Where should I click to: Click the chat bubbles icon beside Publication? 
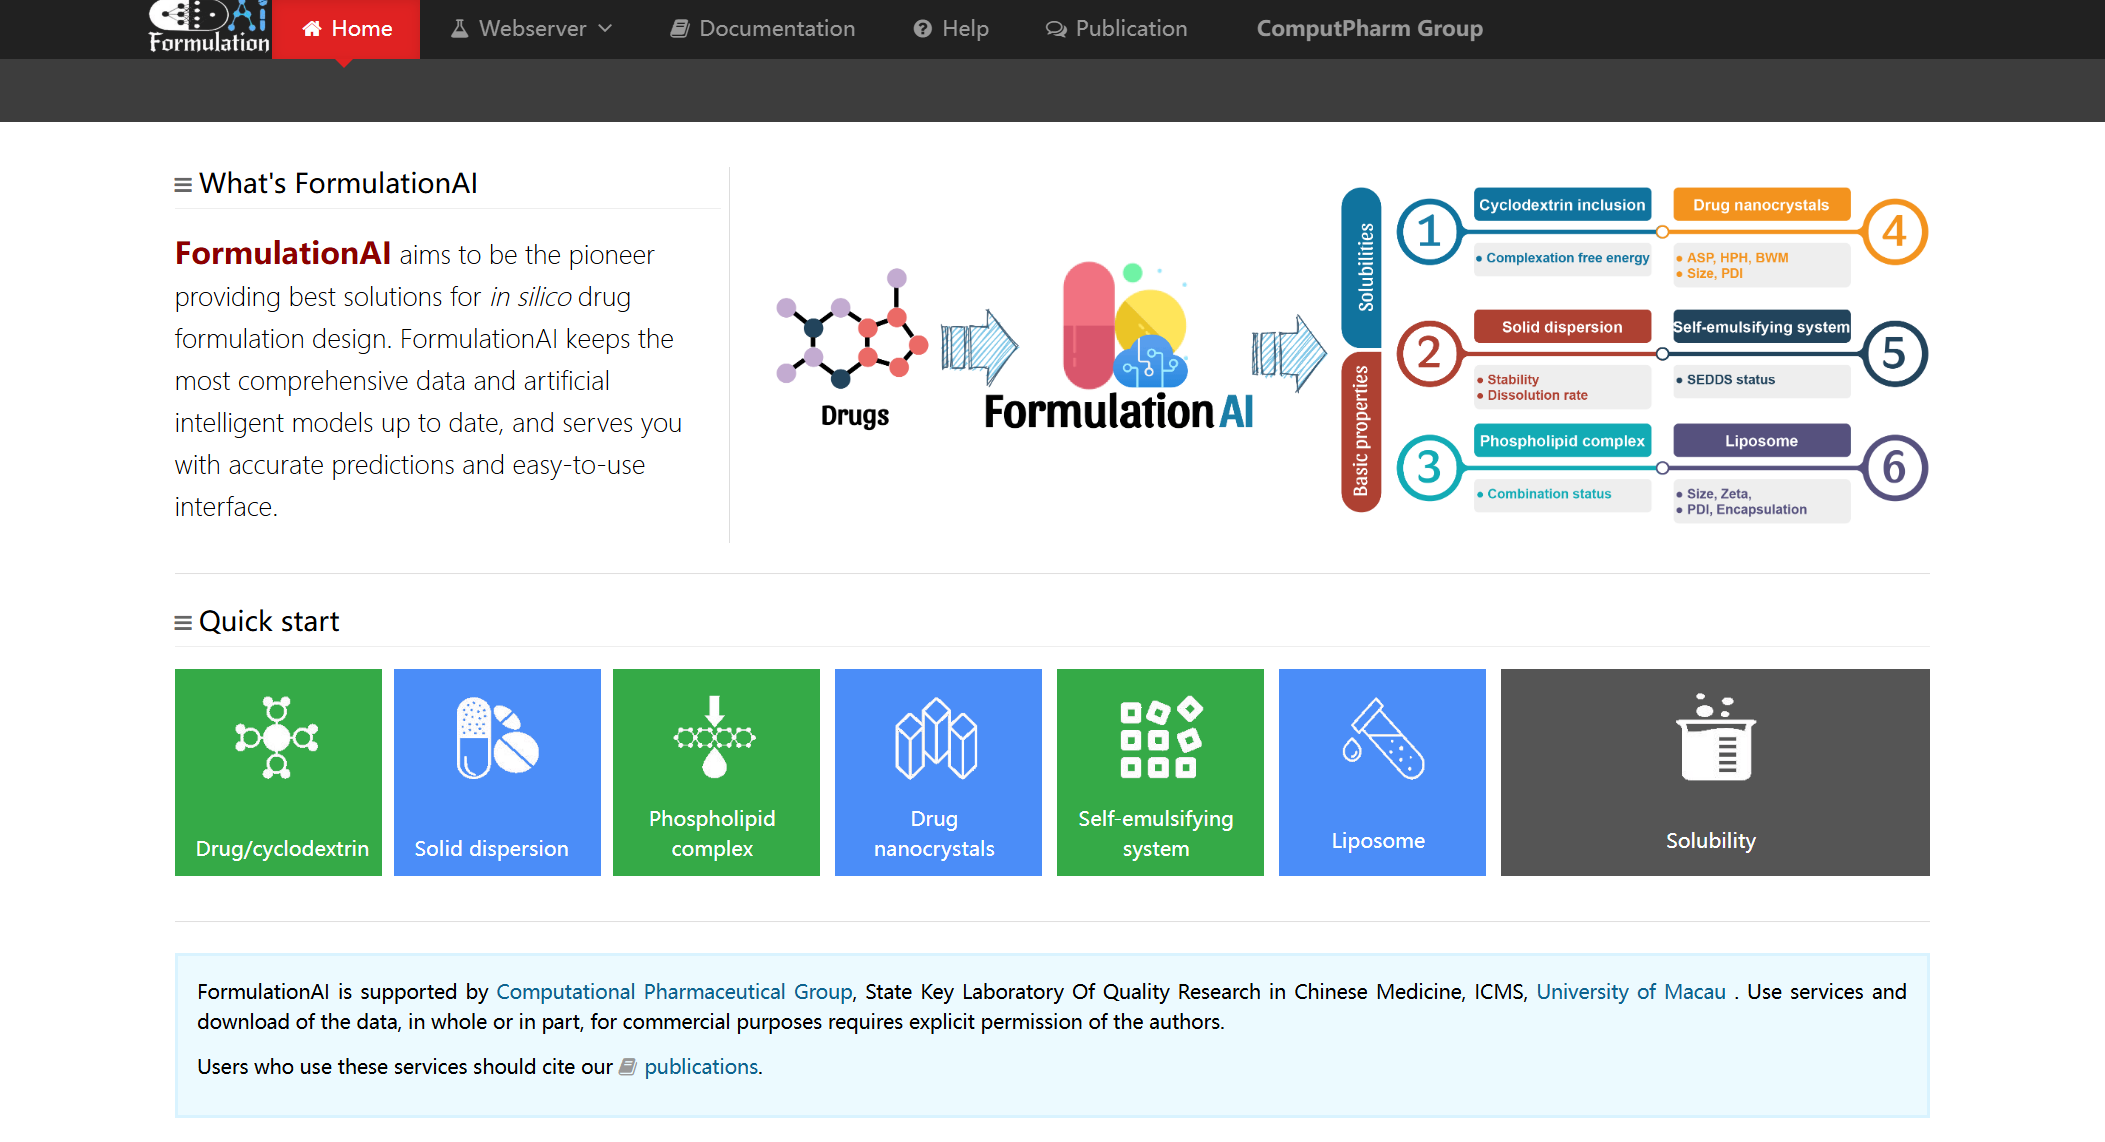pyautogui.click(x=1056, y=29)
